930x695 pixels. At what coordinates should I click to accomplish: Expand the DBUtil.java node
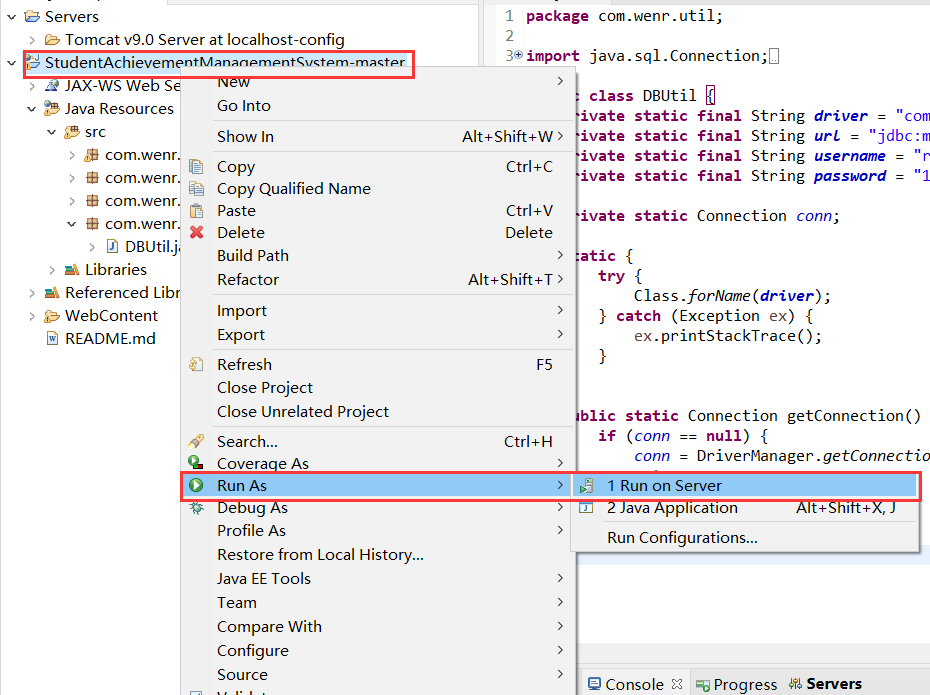point(92,246)
